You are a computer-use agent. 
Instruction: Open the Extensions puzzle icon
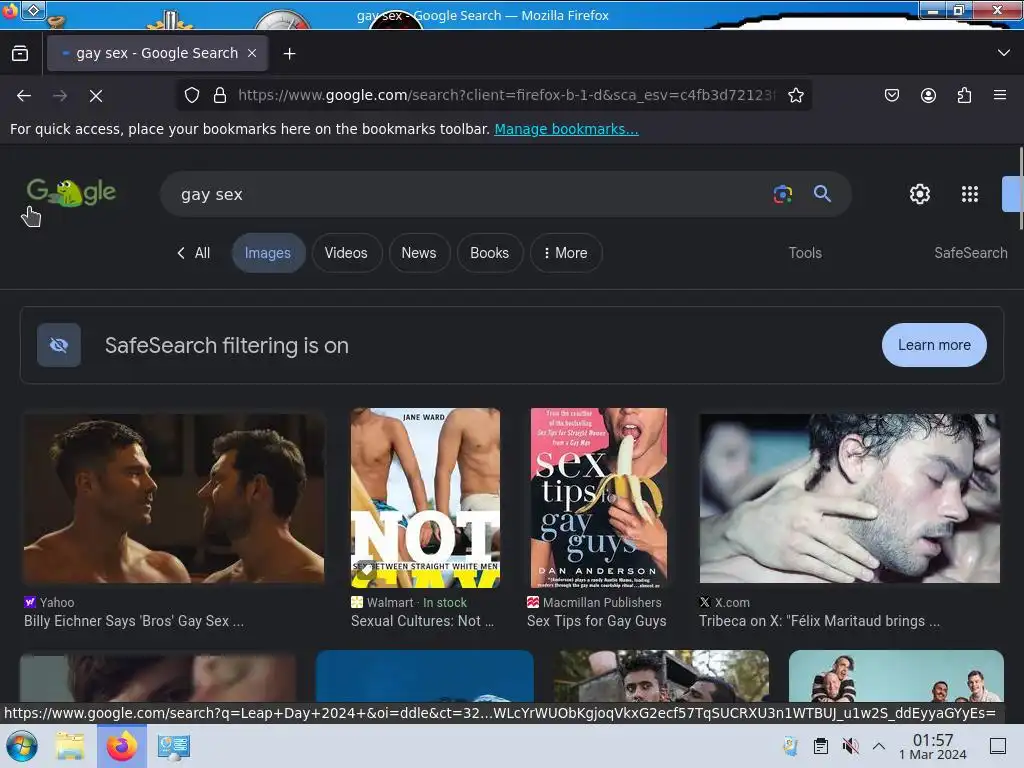coord(964,95)
